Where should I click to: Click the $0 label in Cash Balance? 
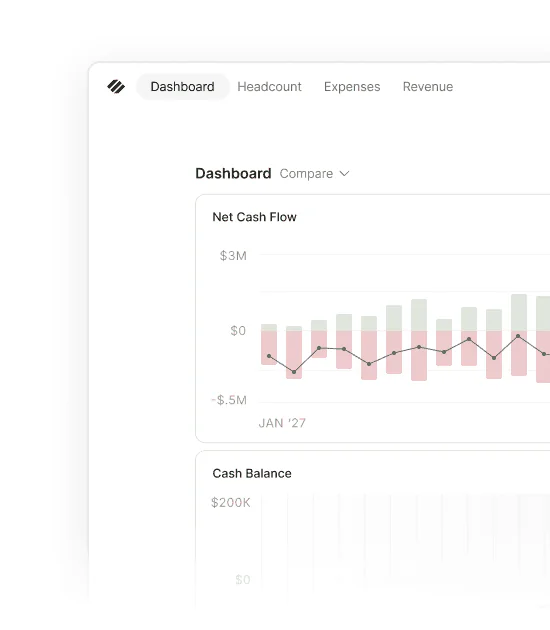[x=243, y=580]
